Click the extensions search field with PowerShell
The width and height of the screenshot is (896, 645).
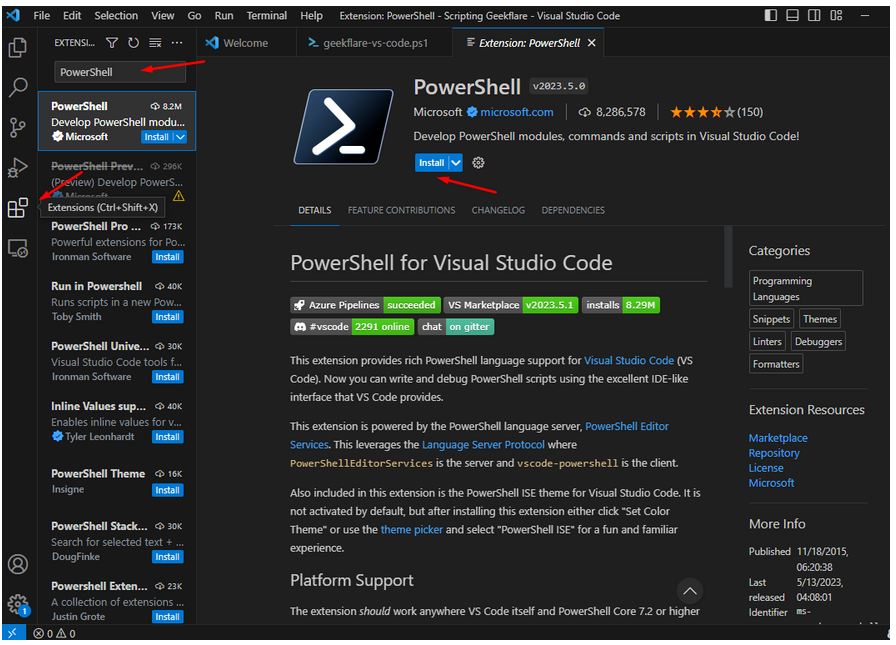pos(120,73)
